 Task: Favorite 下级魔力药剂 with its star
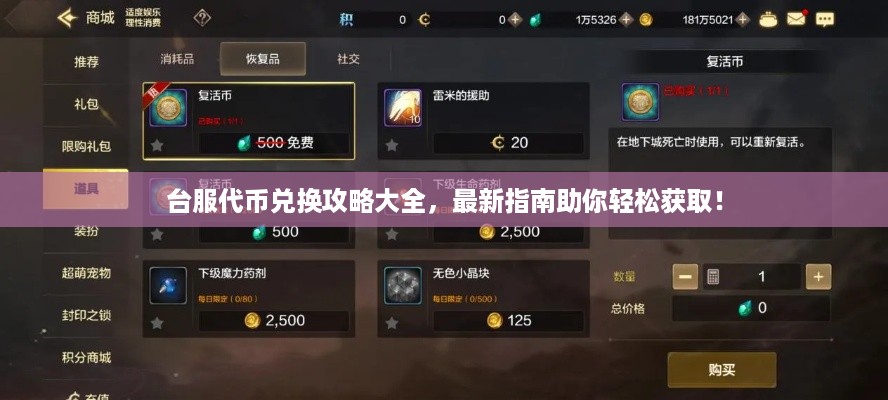[157, 323]
